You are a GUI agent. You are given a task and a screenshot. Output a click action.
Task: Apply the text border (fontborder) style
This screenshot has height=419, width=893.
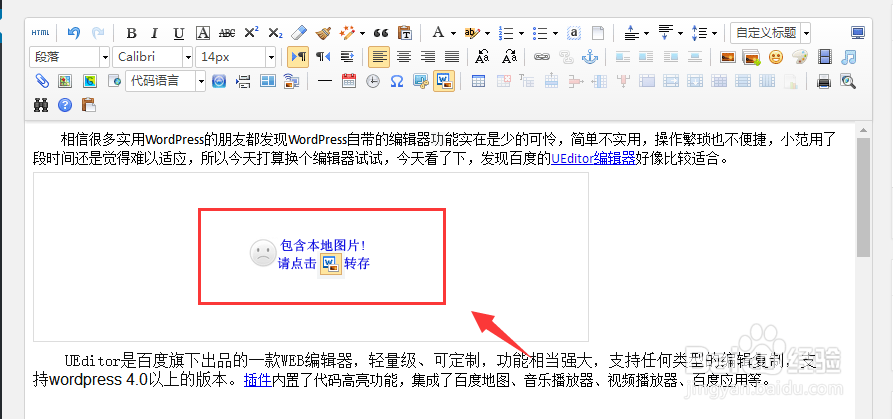[x=203, y=33]
